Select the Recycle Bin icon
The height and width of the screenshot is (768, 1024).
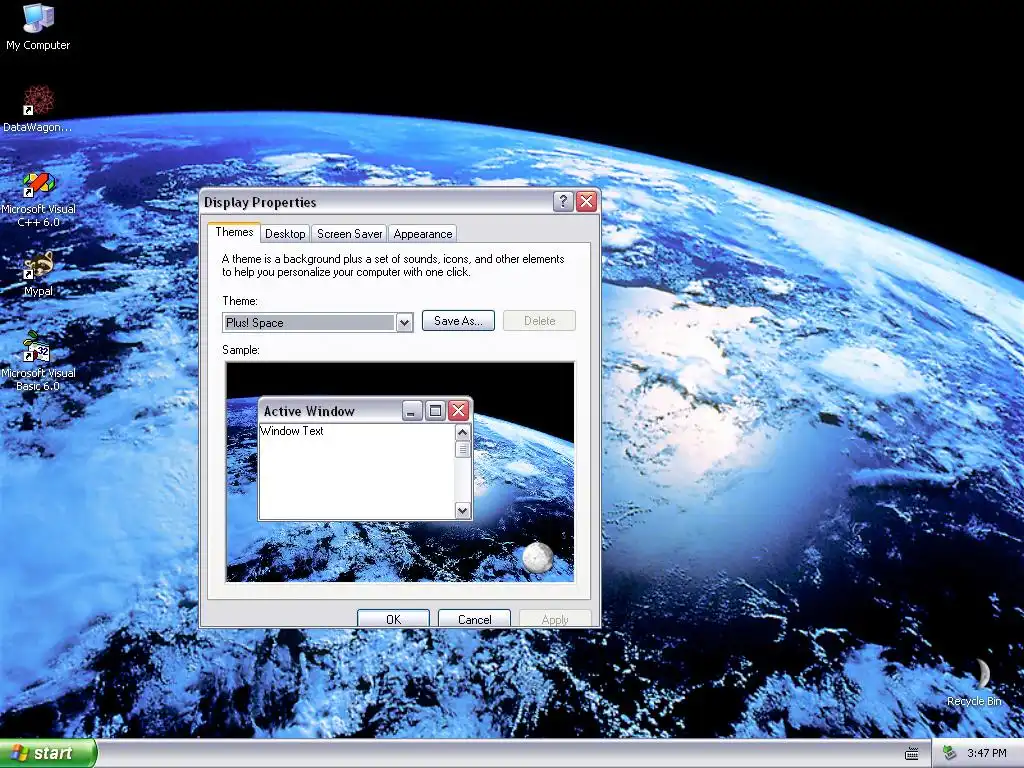[x=974, y=683]
